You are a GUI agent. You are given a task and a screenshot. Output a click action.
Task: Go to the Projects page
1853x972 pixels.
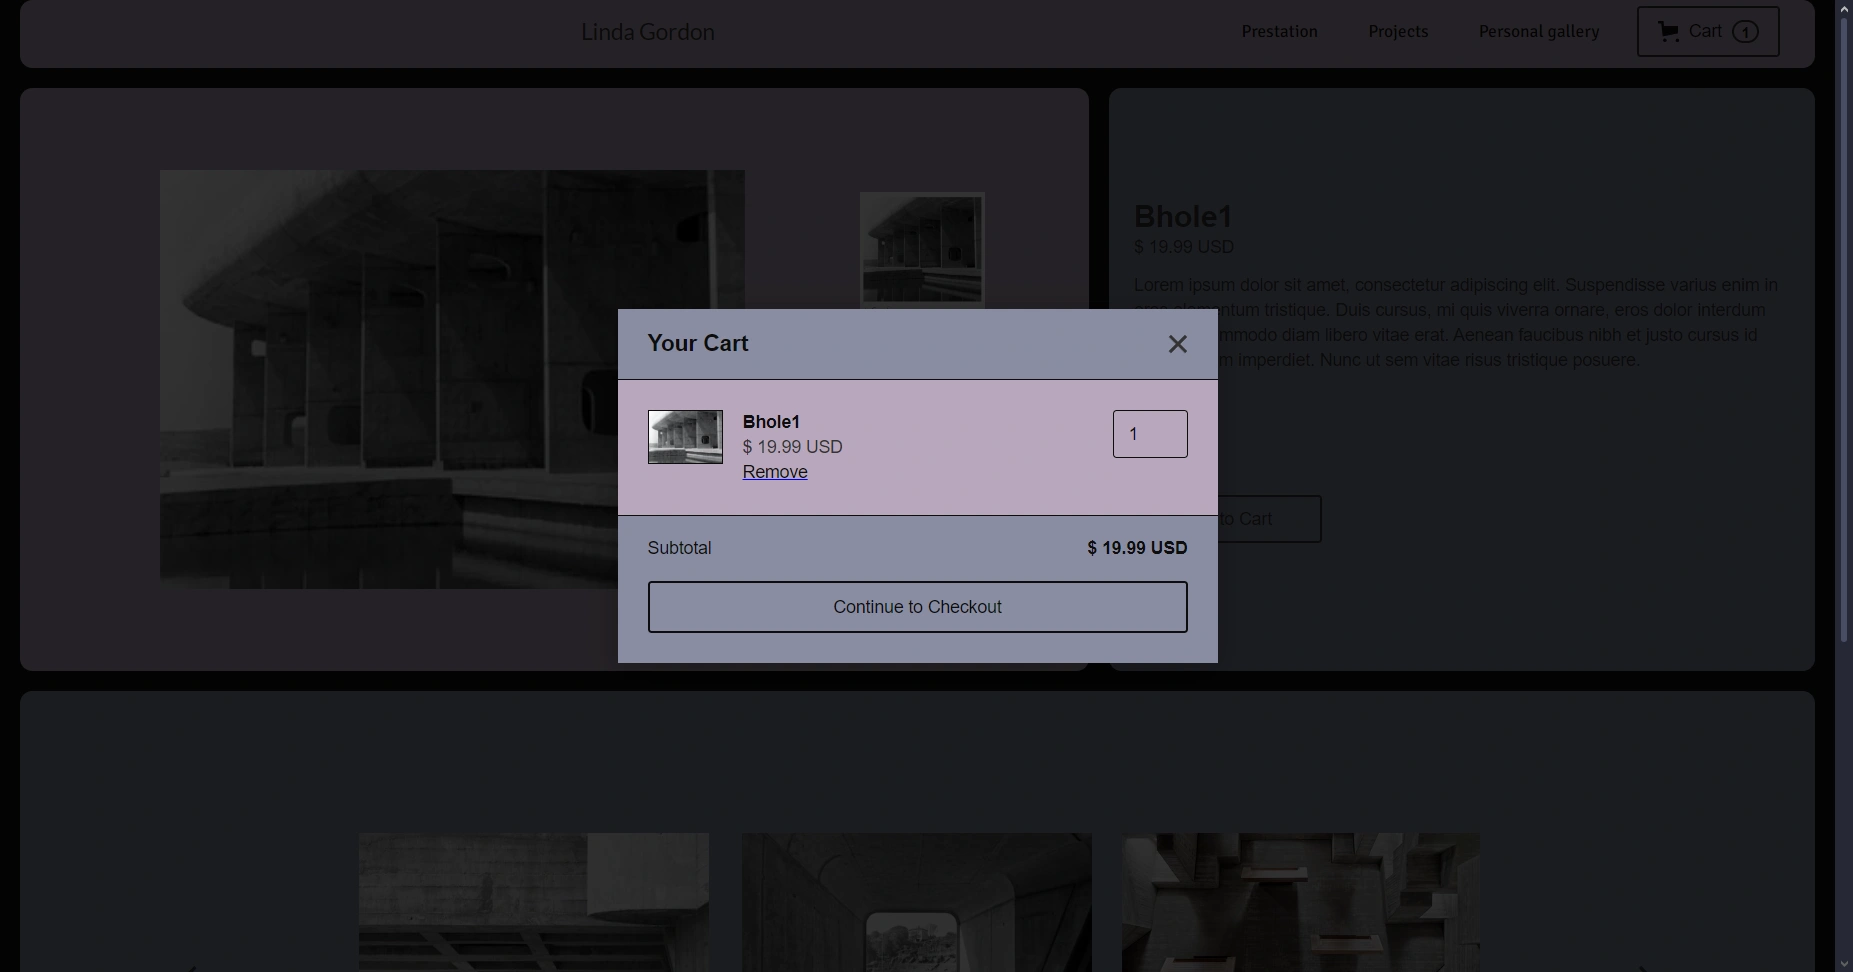(1398, 32)
